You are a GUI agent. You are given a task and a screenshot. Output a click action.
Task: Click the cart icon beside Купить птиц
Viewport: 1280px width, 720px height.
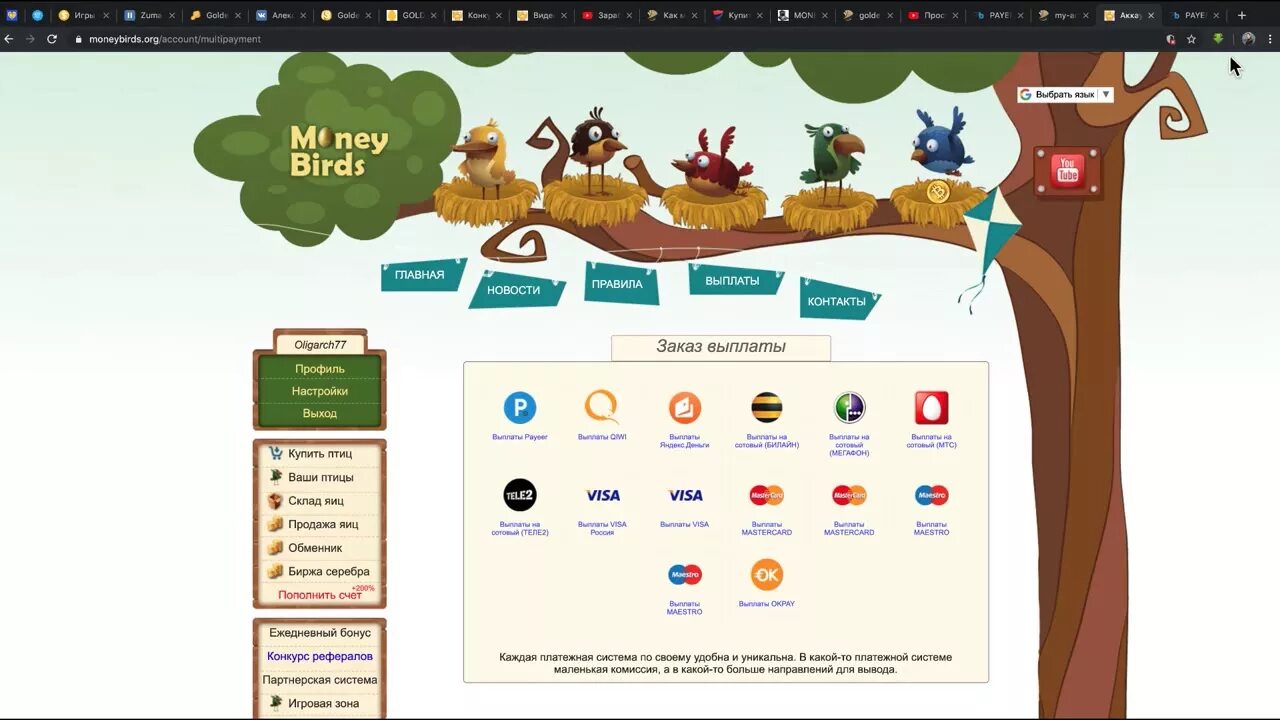tap(275, 453)
